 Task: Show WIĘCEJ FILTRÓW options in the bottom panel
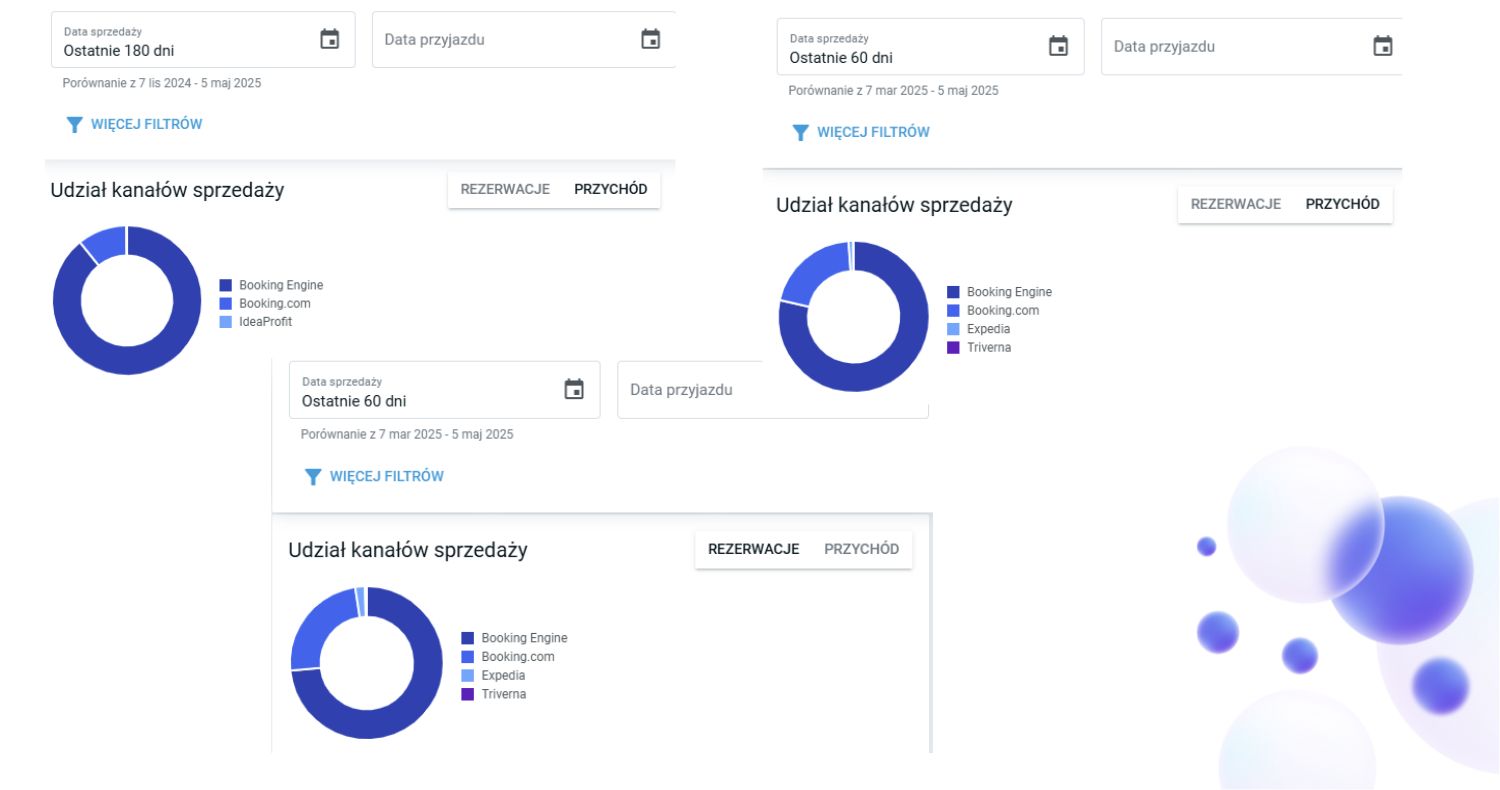point(373,476)
